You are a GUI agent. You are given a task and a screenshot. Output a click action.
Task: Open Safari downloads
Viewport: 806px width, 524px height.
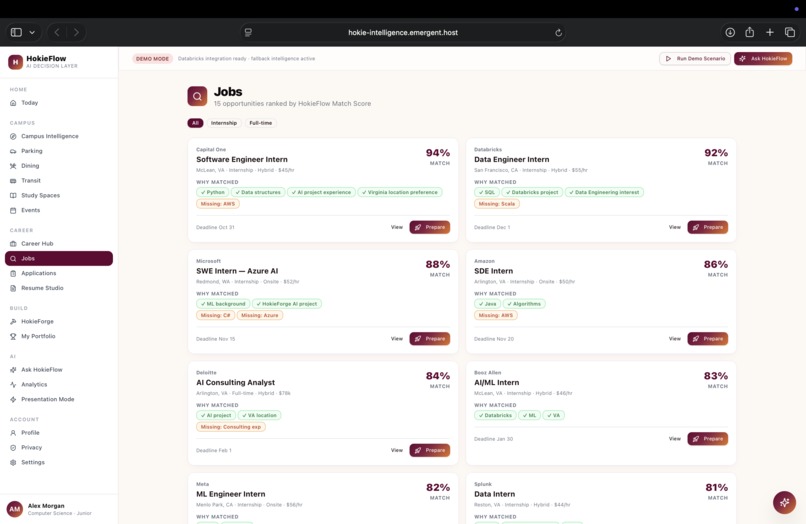tap(730, 32)
